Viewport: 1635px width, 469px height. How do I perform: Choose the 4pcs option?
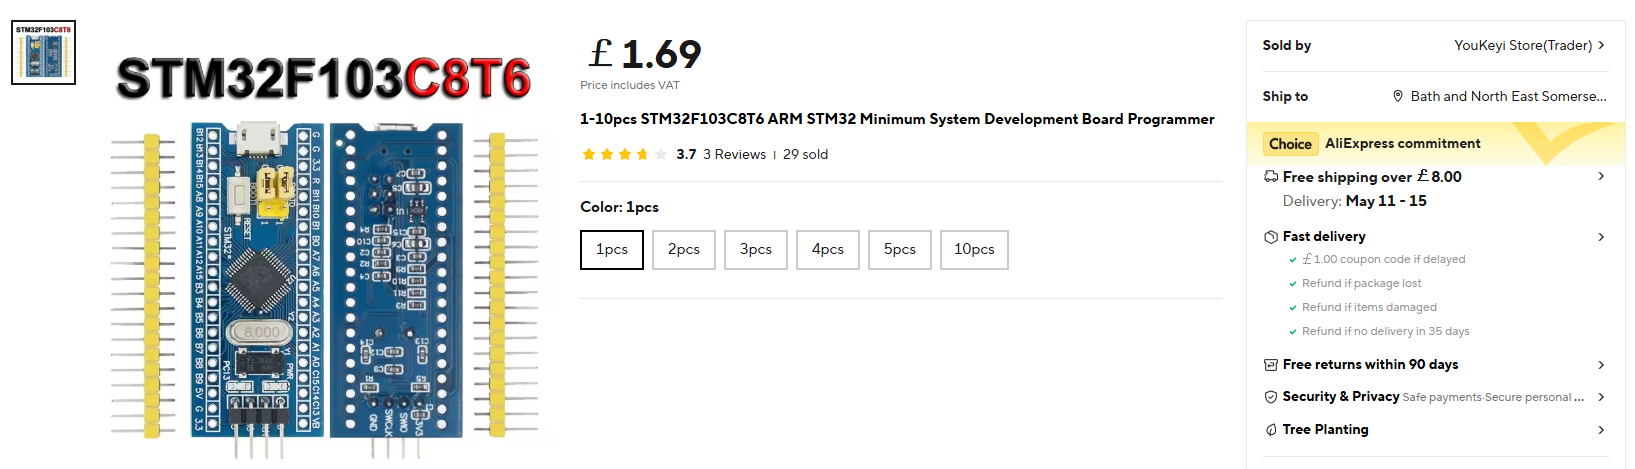828,250
